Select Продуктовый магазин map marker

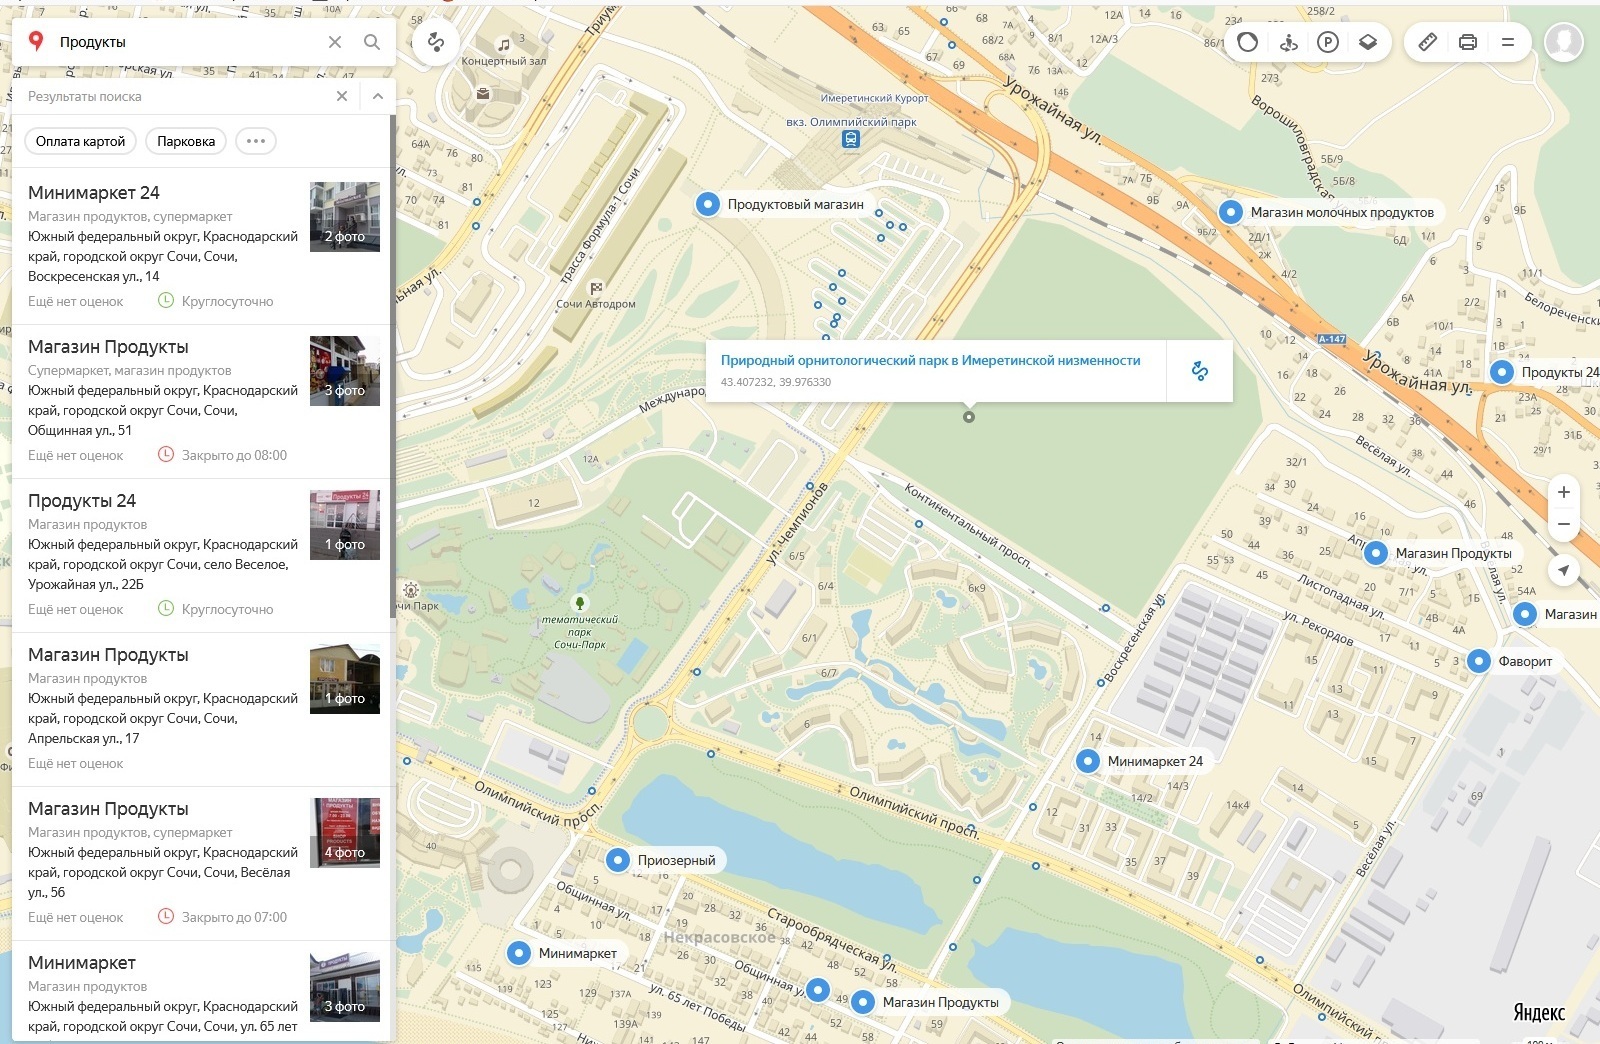707,204
